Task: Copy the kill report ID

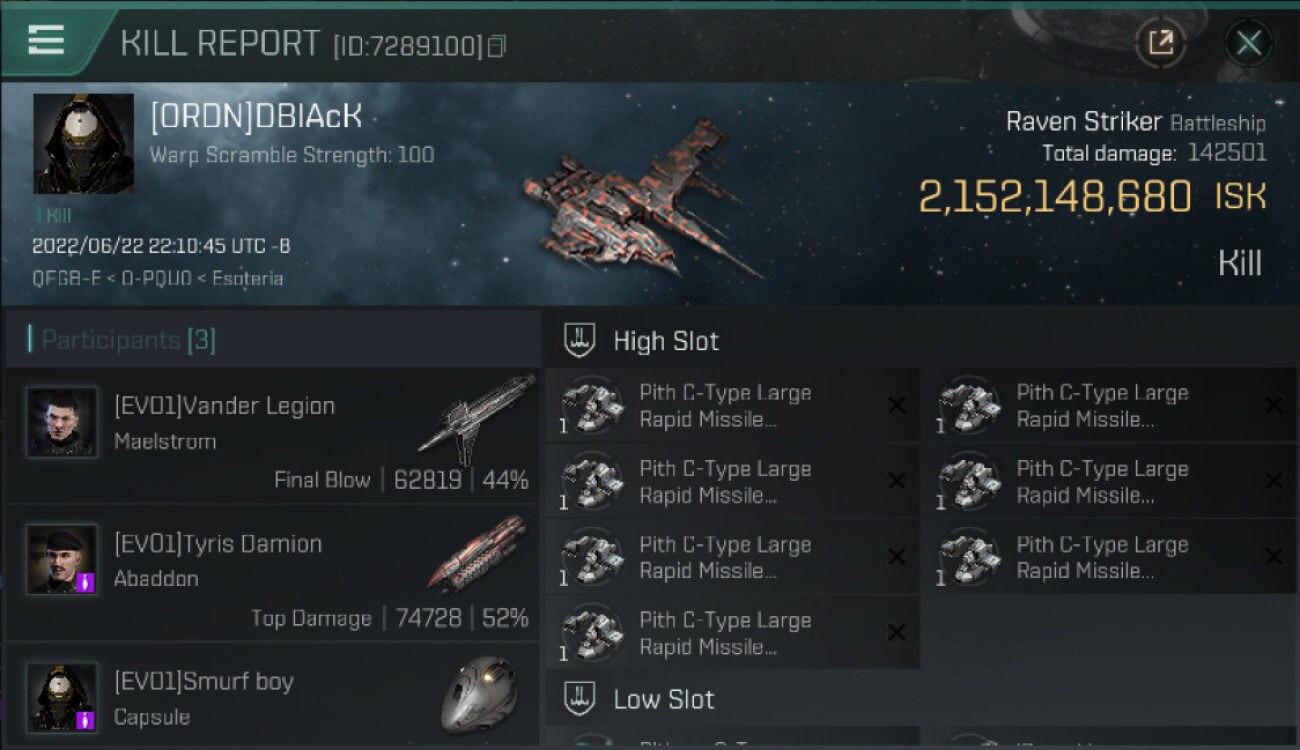Action: click(x=496, y=46)
